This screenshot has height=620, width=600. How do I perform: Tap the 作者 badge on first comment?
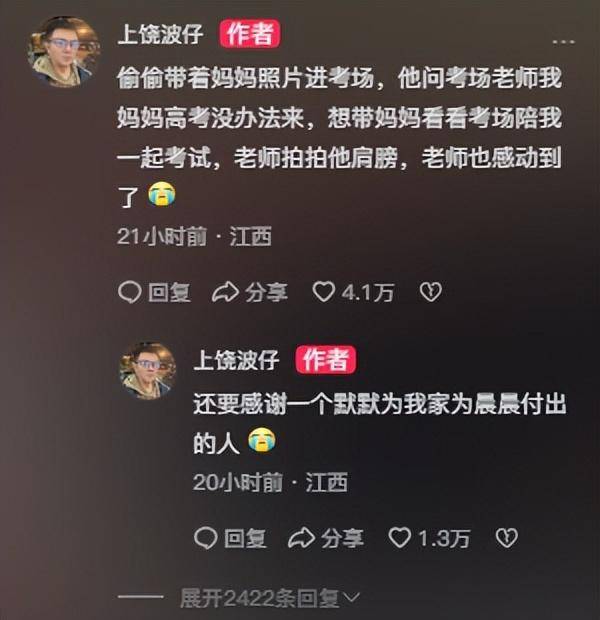click(250, 34)
